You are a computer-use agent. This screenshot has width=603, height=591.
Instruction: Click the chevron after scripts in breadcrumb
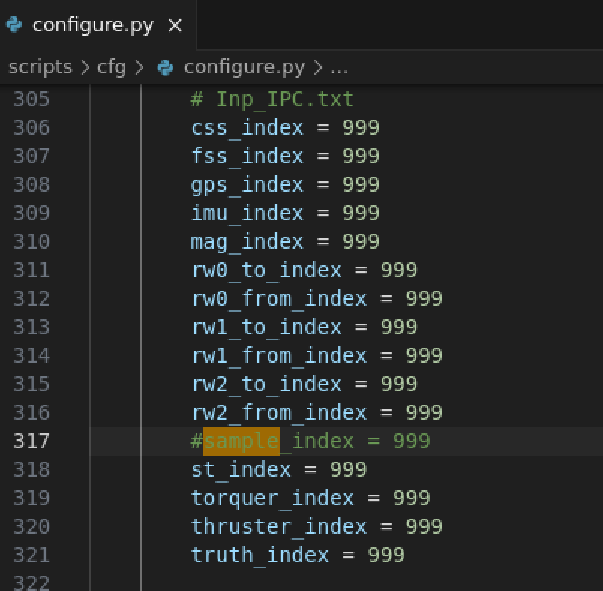[85, 68]
